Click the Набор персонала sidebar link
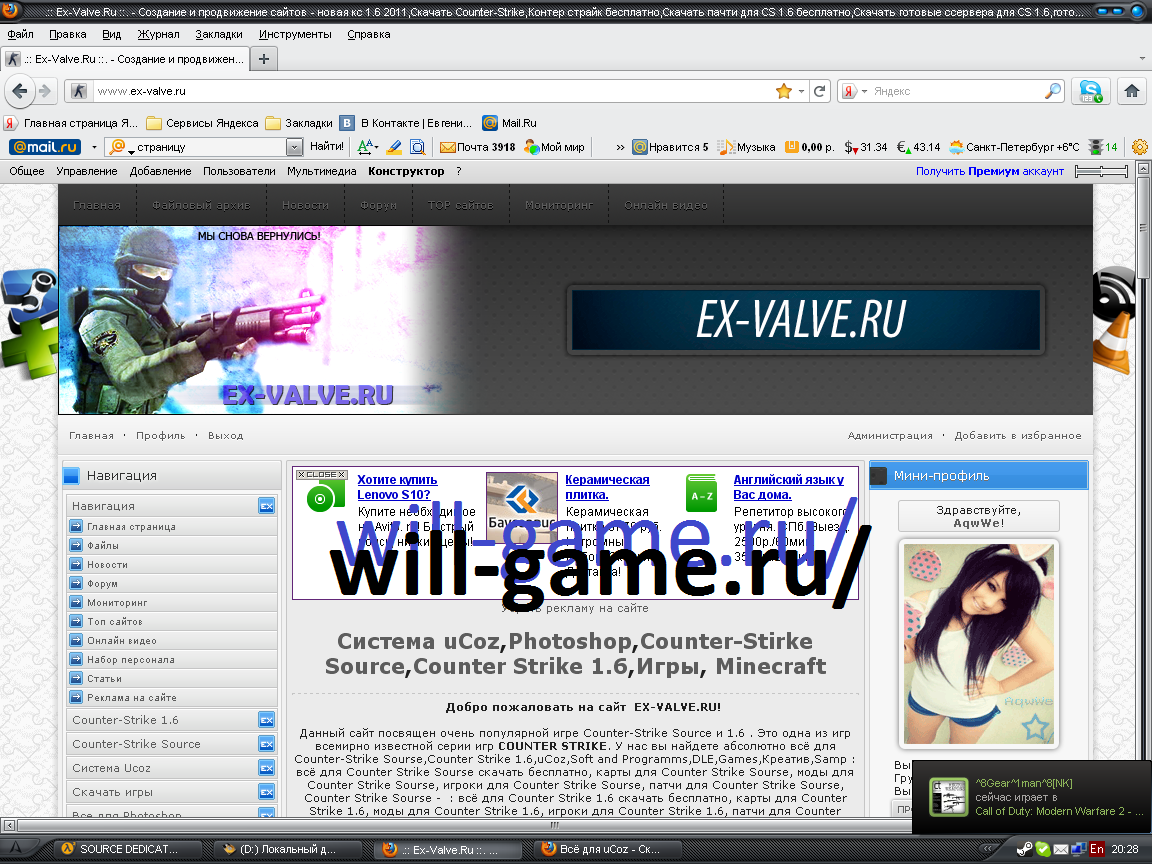This screenshot has width=1152, height=864. coord(131,660)
